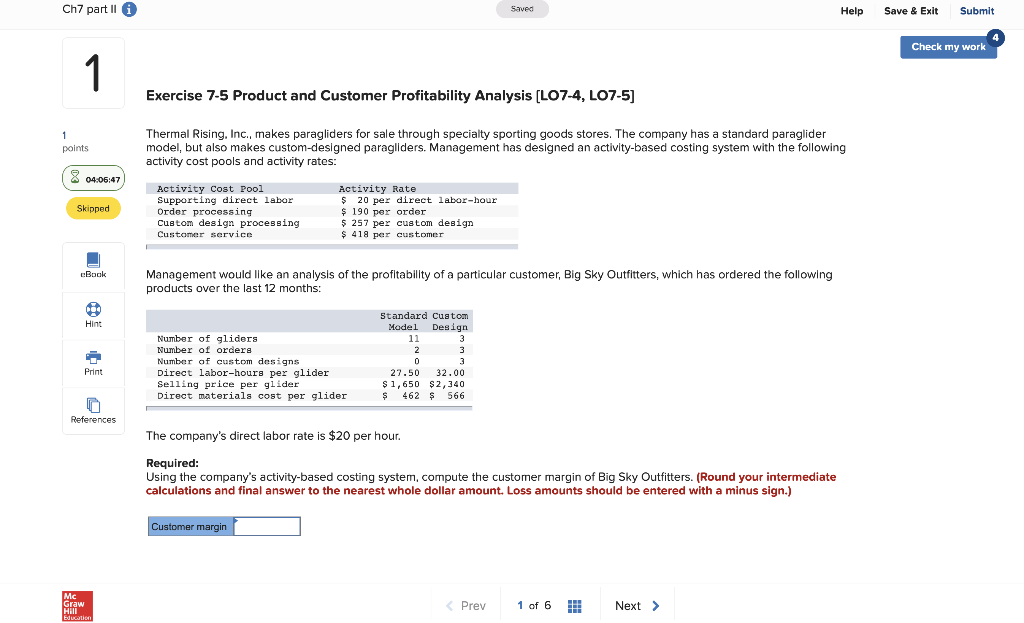
Task: Show a Hint for this question
Action: coord(93,315)
